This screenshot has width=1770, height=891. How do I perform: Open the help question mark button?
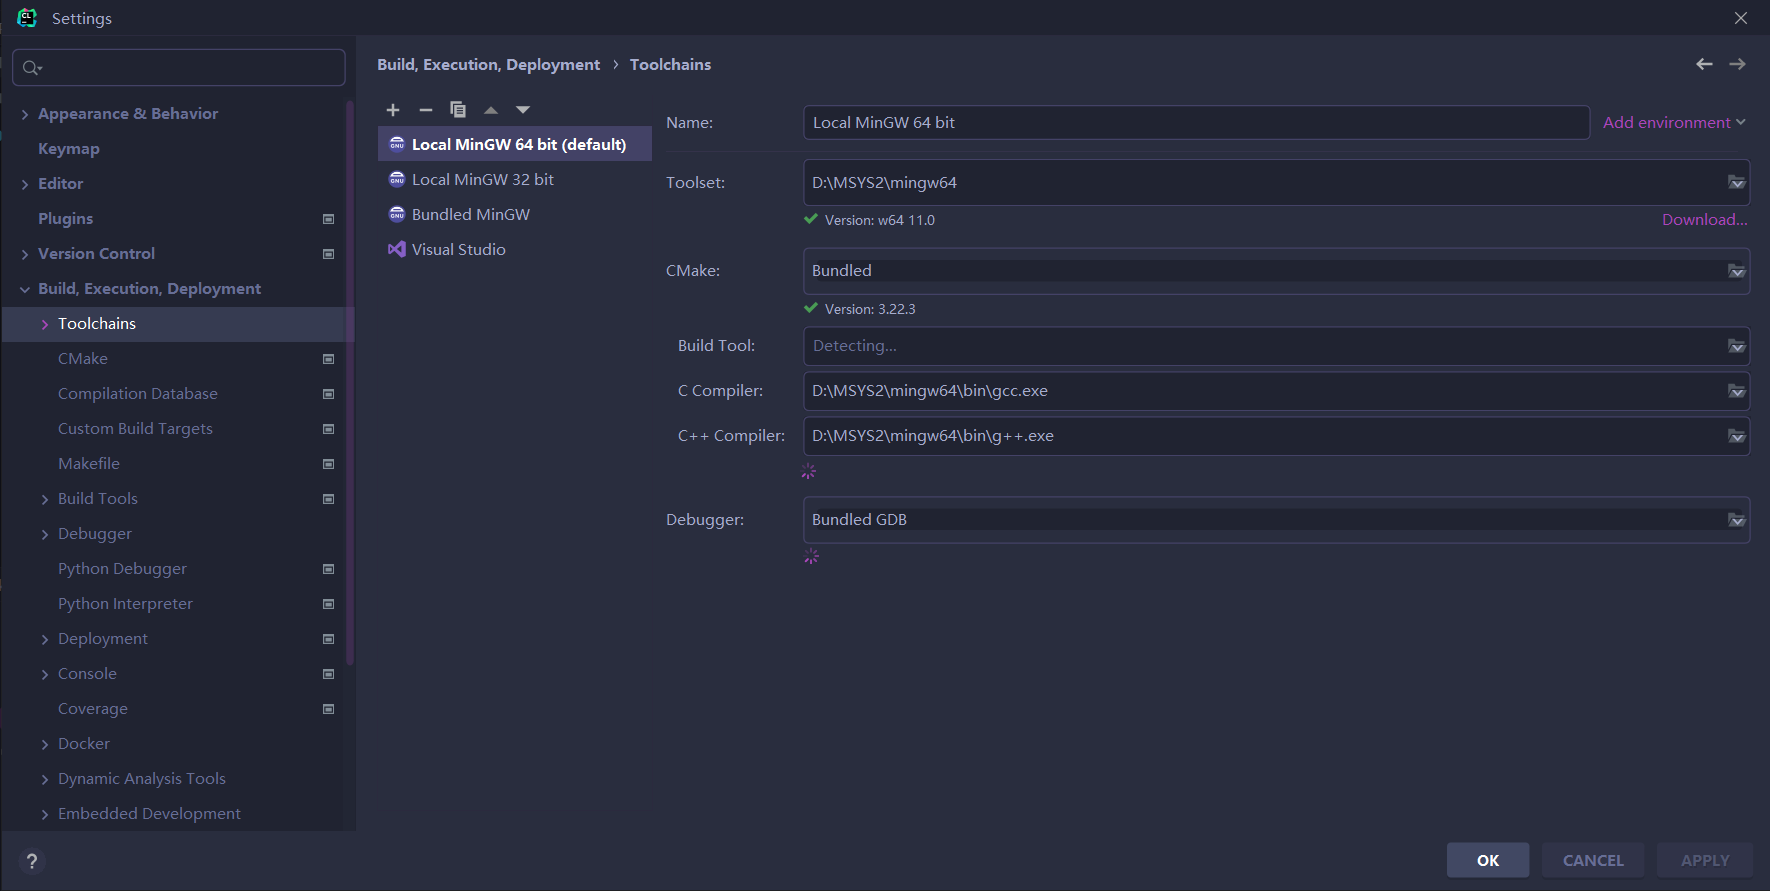click(32, 861)
